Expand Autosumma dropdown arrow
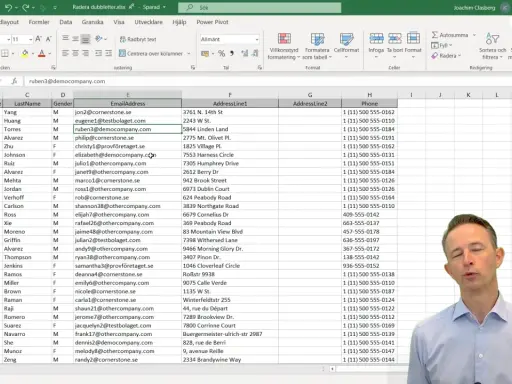The width and height of the screenshot is (512, 384). point(474,35)
